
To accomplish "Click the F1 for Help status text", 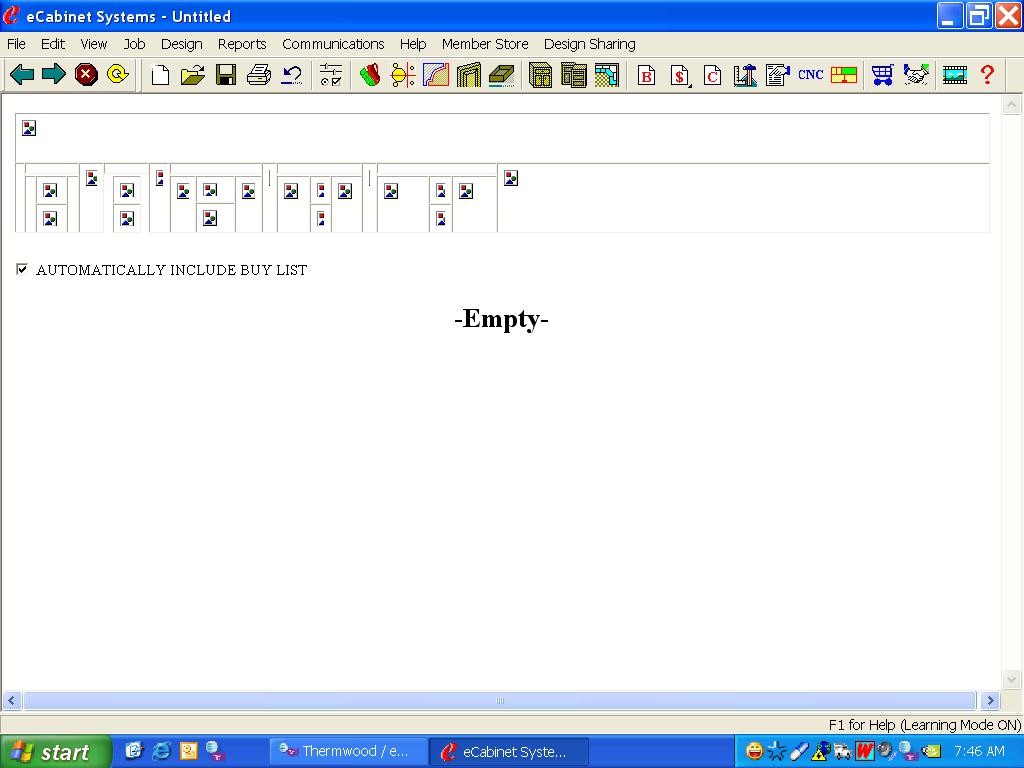I will coord(924,725).
